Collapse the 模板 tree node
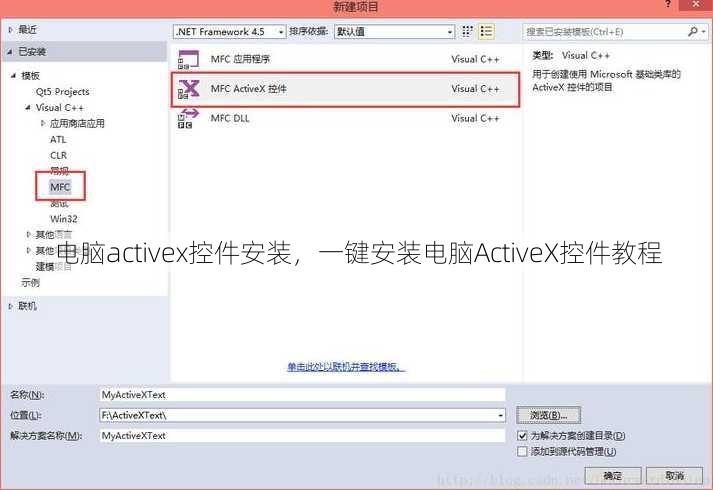Image resolution: width=713 pixels, height=490 pixels. point(14,75)
